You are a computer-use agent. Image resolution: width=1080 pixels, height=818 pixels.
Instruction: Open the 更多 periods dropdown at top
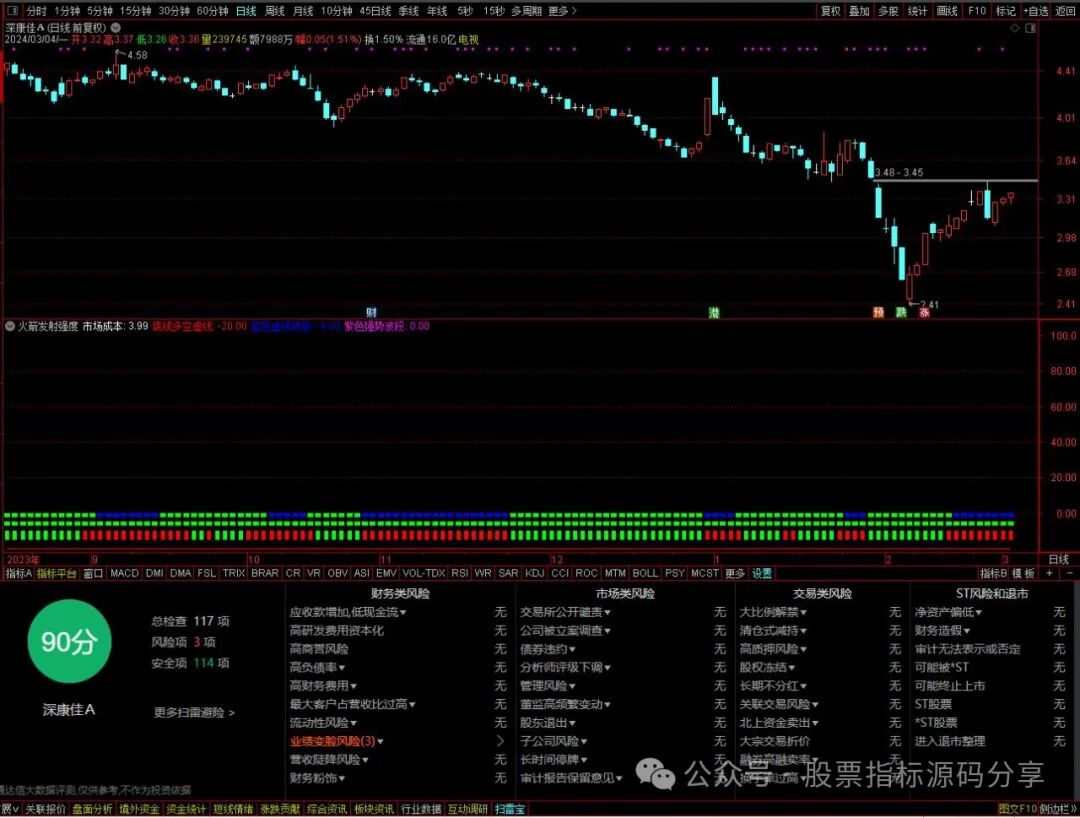(562, 11)
